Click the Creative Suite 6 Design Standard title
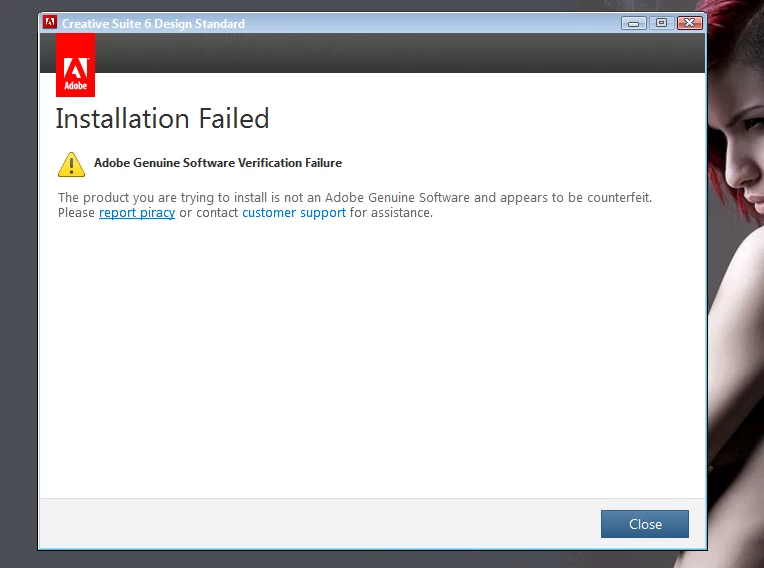 point(153,23)
